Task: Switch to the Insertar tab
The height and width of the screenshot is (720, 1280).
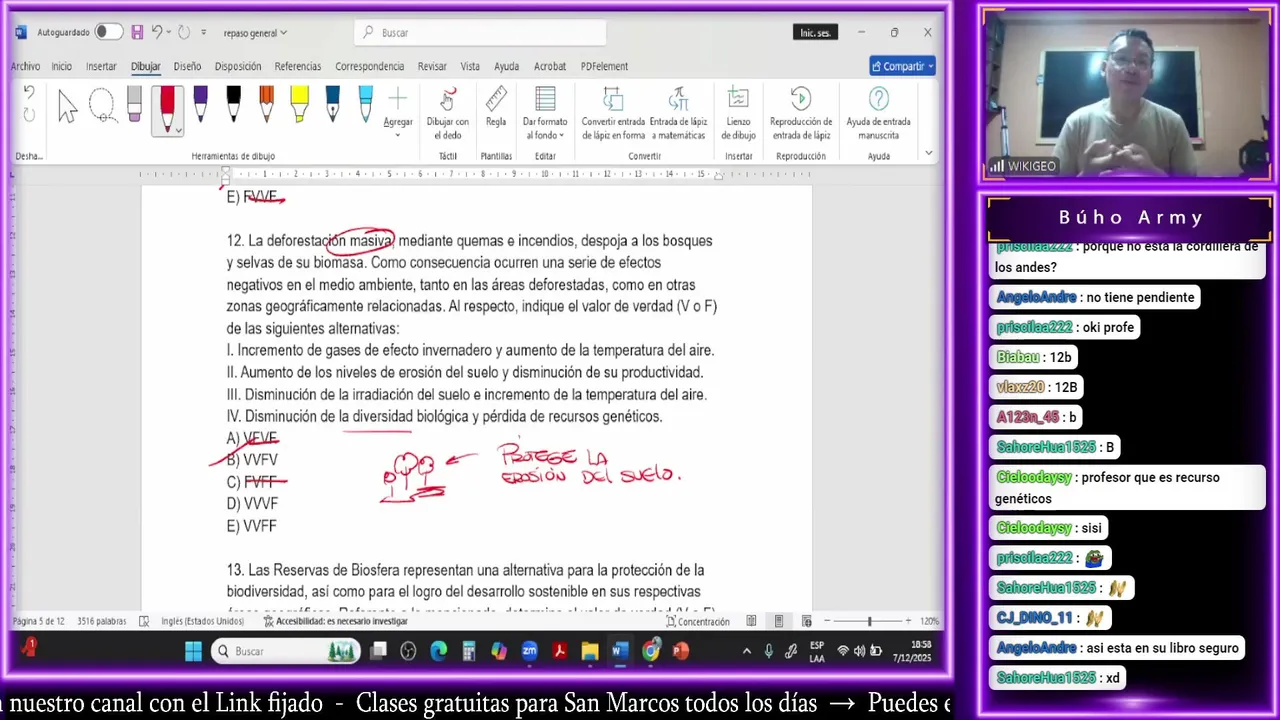Action: coord(101,66)
